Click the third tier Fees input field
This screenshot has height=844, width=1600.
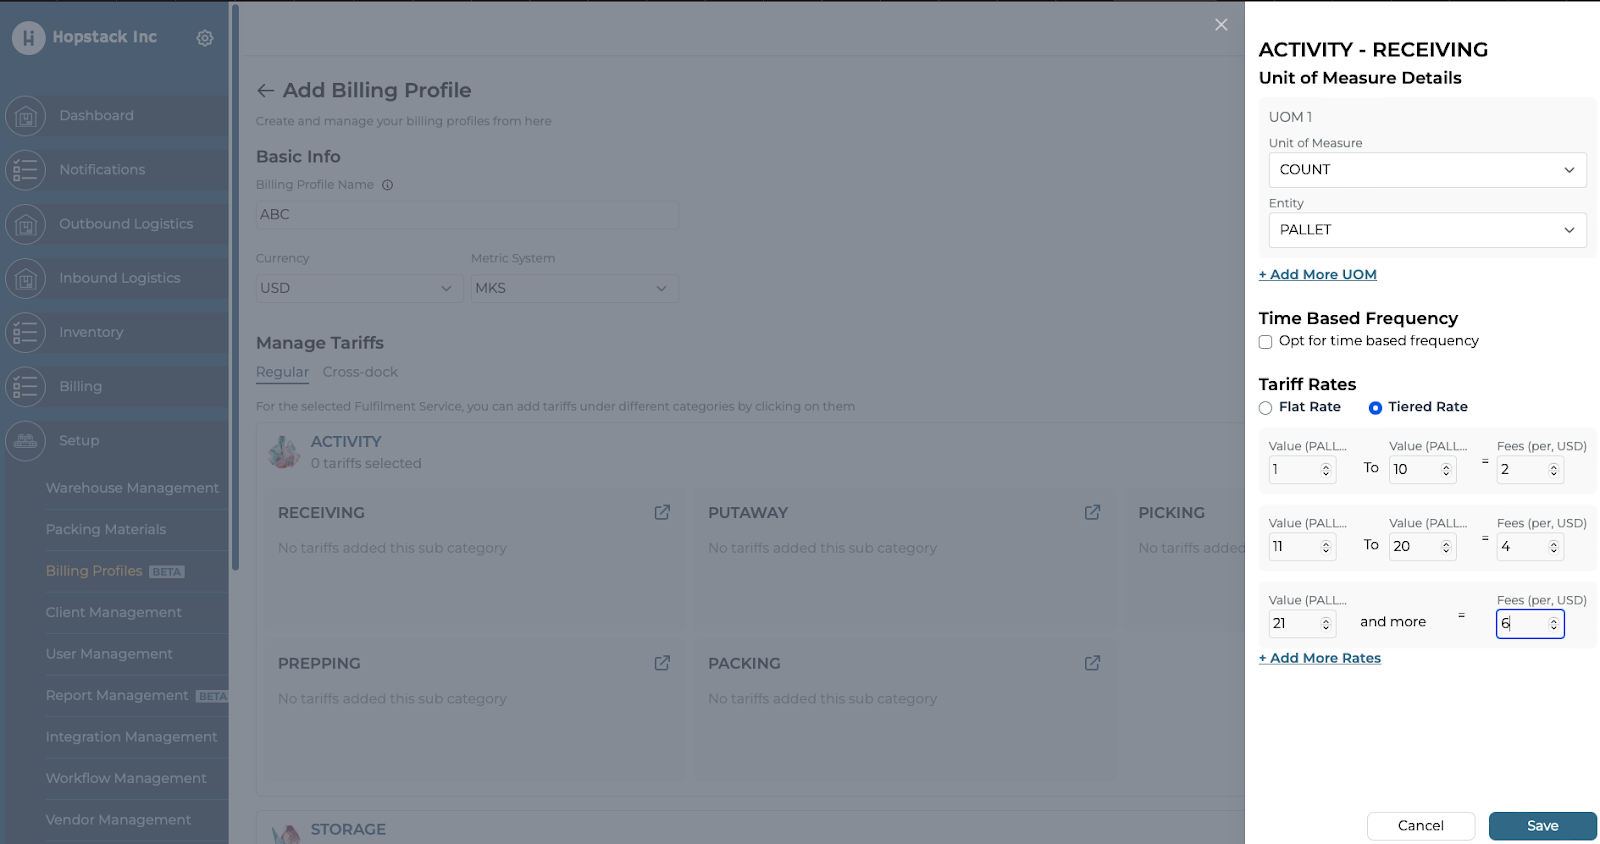coord(1522,624)
